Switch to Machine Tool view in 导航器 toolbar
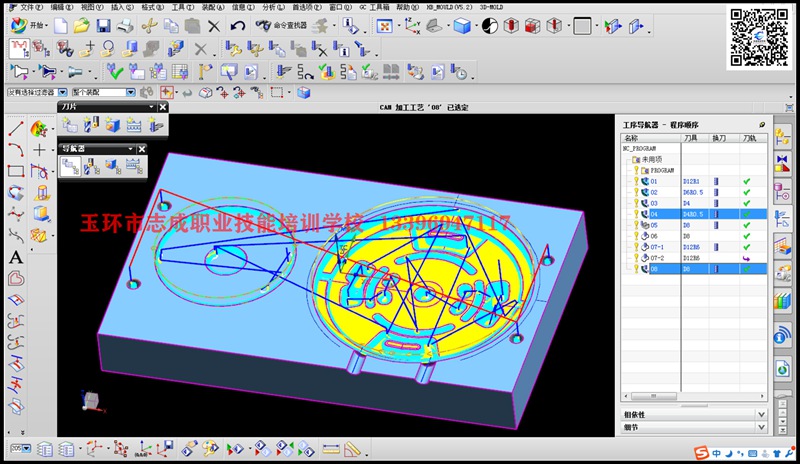 point(91,166)
